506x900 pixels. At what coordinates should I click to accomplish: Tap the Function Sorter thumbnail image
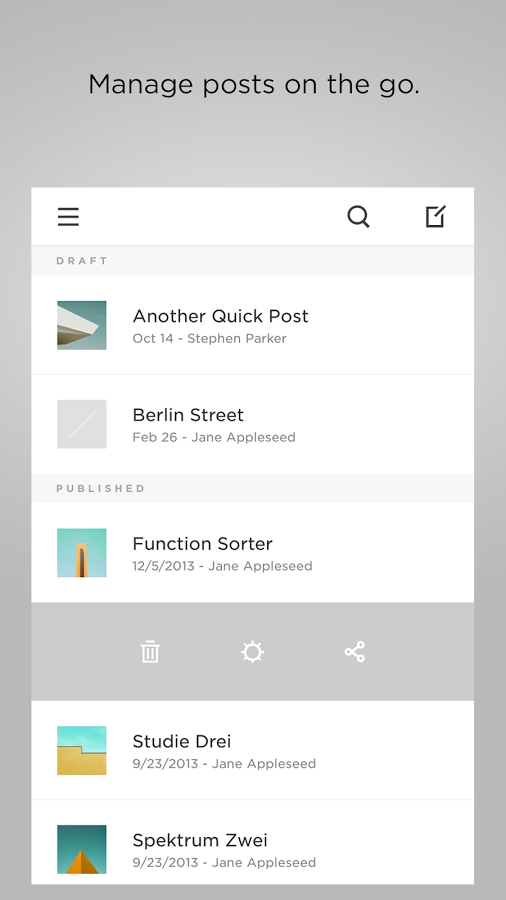(81, 553)
